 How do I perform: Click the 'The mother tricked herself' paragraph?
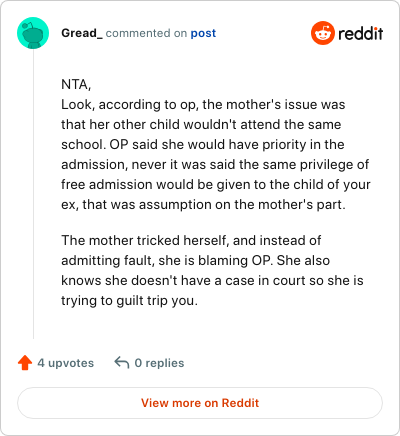coord(212,270)
